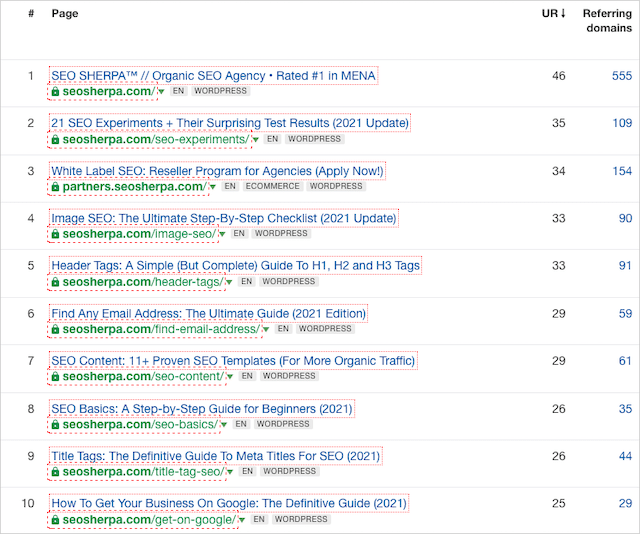Screen dimensions: 640x534
Task: Open 21 SEO Experiments page title link
Action: pos(230,123)
